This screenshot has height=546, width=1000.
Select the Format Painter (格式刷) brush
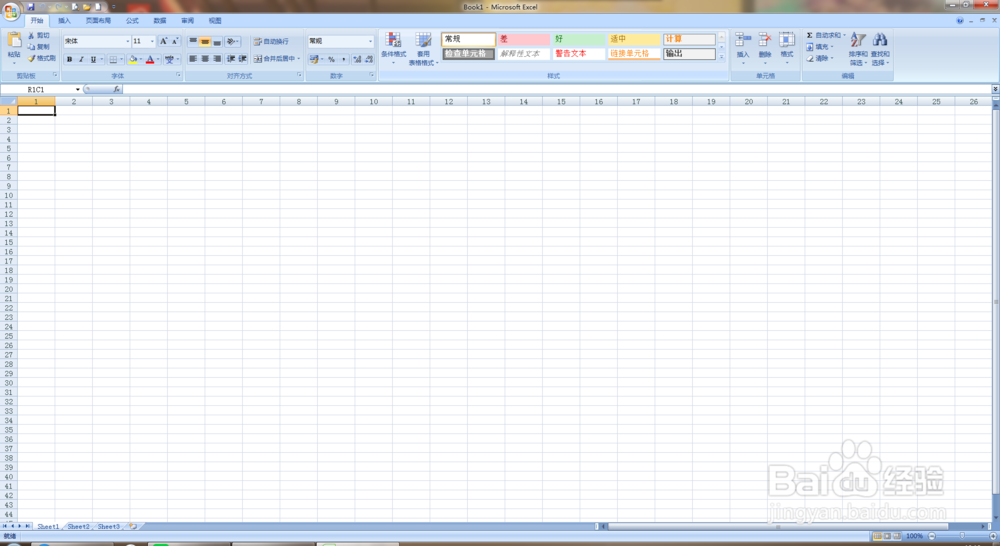click(x=31, y=58)
